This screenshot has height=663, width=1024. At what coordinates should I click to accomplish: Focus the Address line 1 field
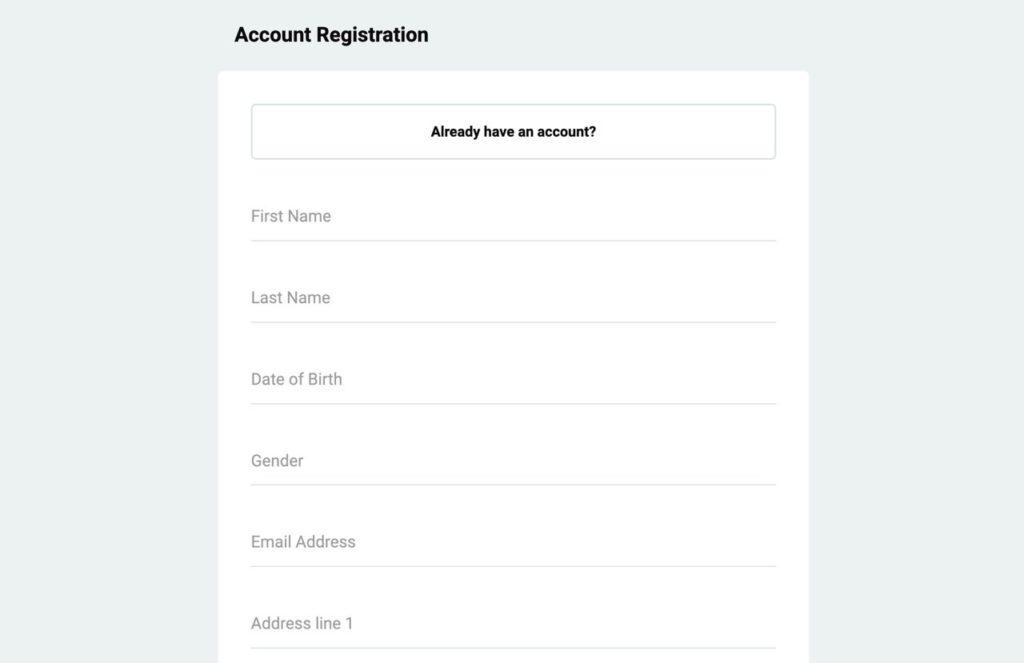tap(513, 624)
